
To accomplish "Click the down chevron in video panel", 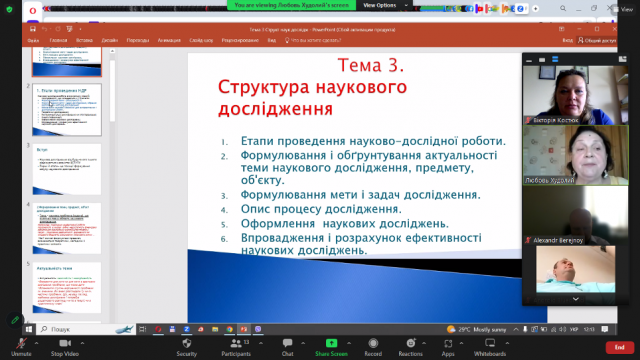I will click(576, 299).
